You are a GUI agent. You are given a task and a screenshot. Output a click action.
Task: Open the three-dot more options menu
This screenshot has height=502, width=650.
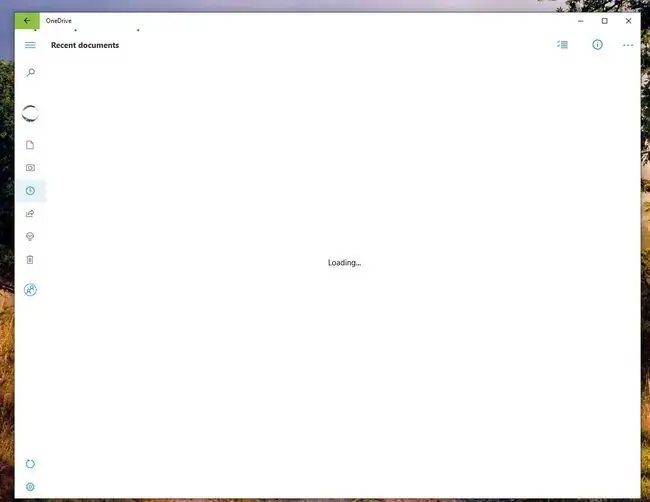[x=628, y=45]
